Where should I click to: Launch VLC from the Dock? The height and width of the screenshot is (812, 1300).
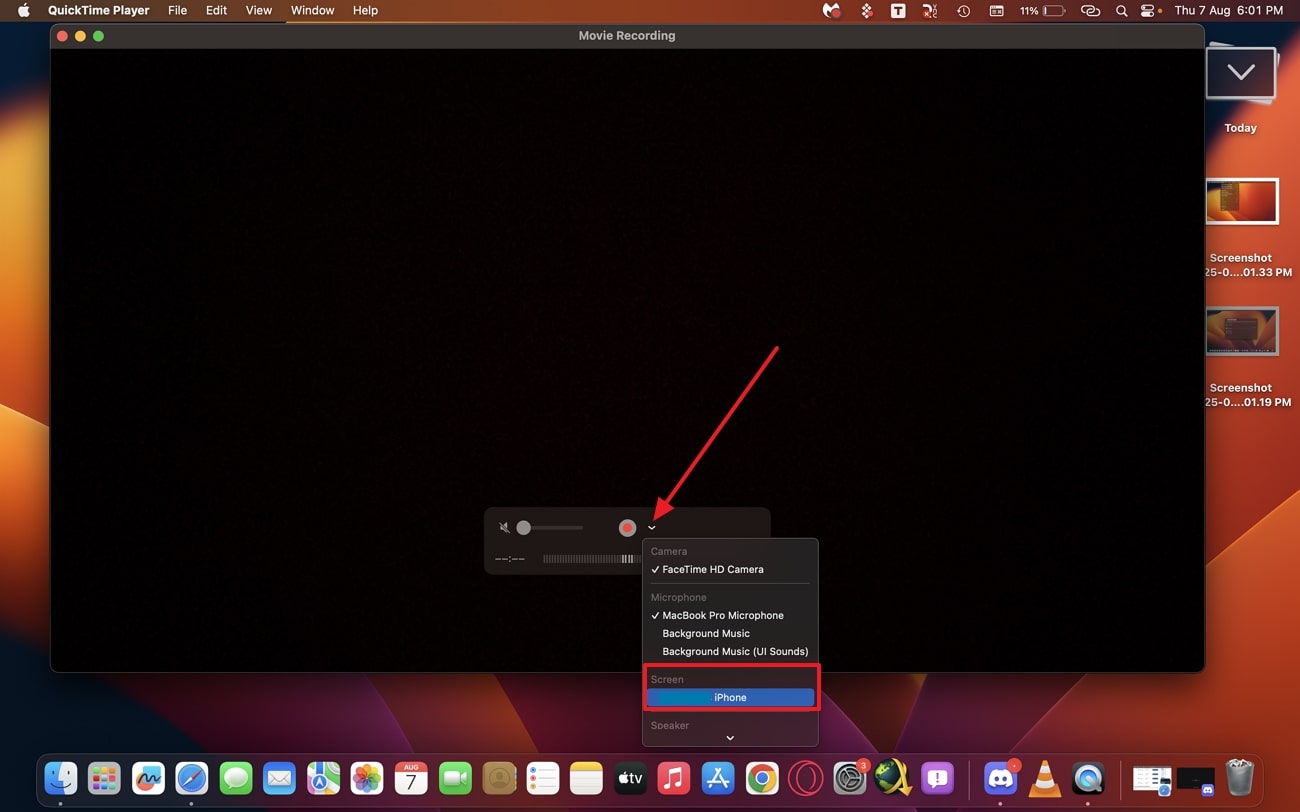(x=1044, y=778)
